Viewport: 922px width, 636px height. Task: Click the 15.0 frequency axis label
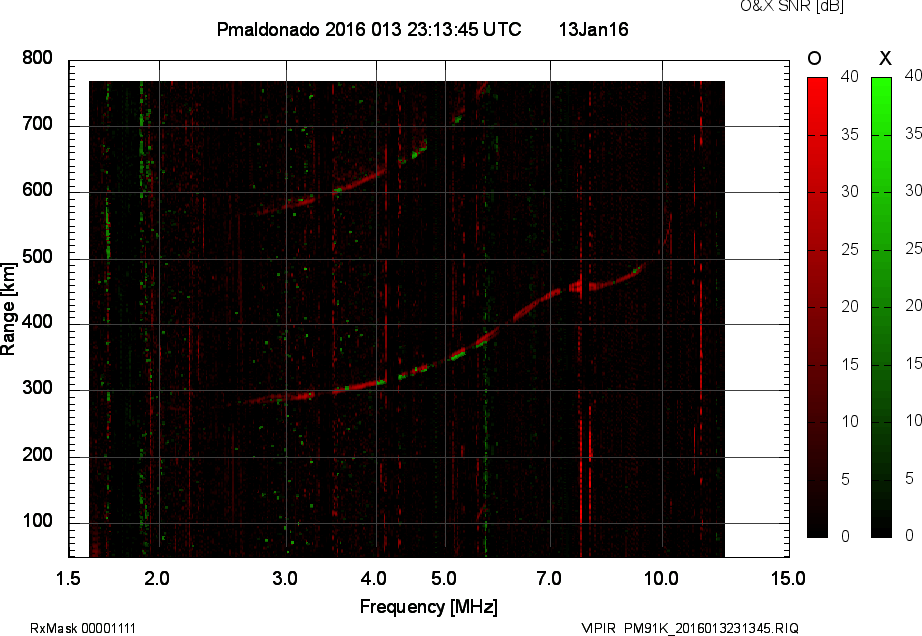point(788,579)
